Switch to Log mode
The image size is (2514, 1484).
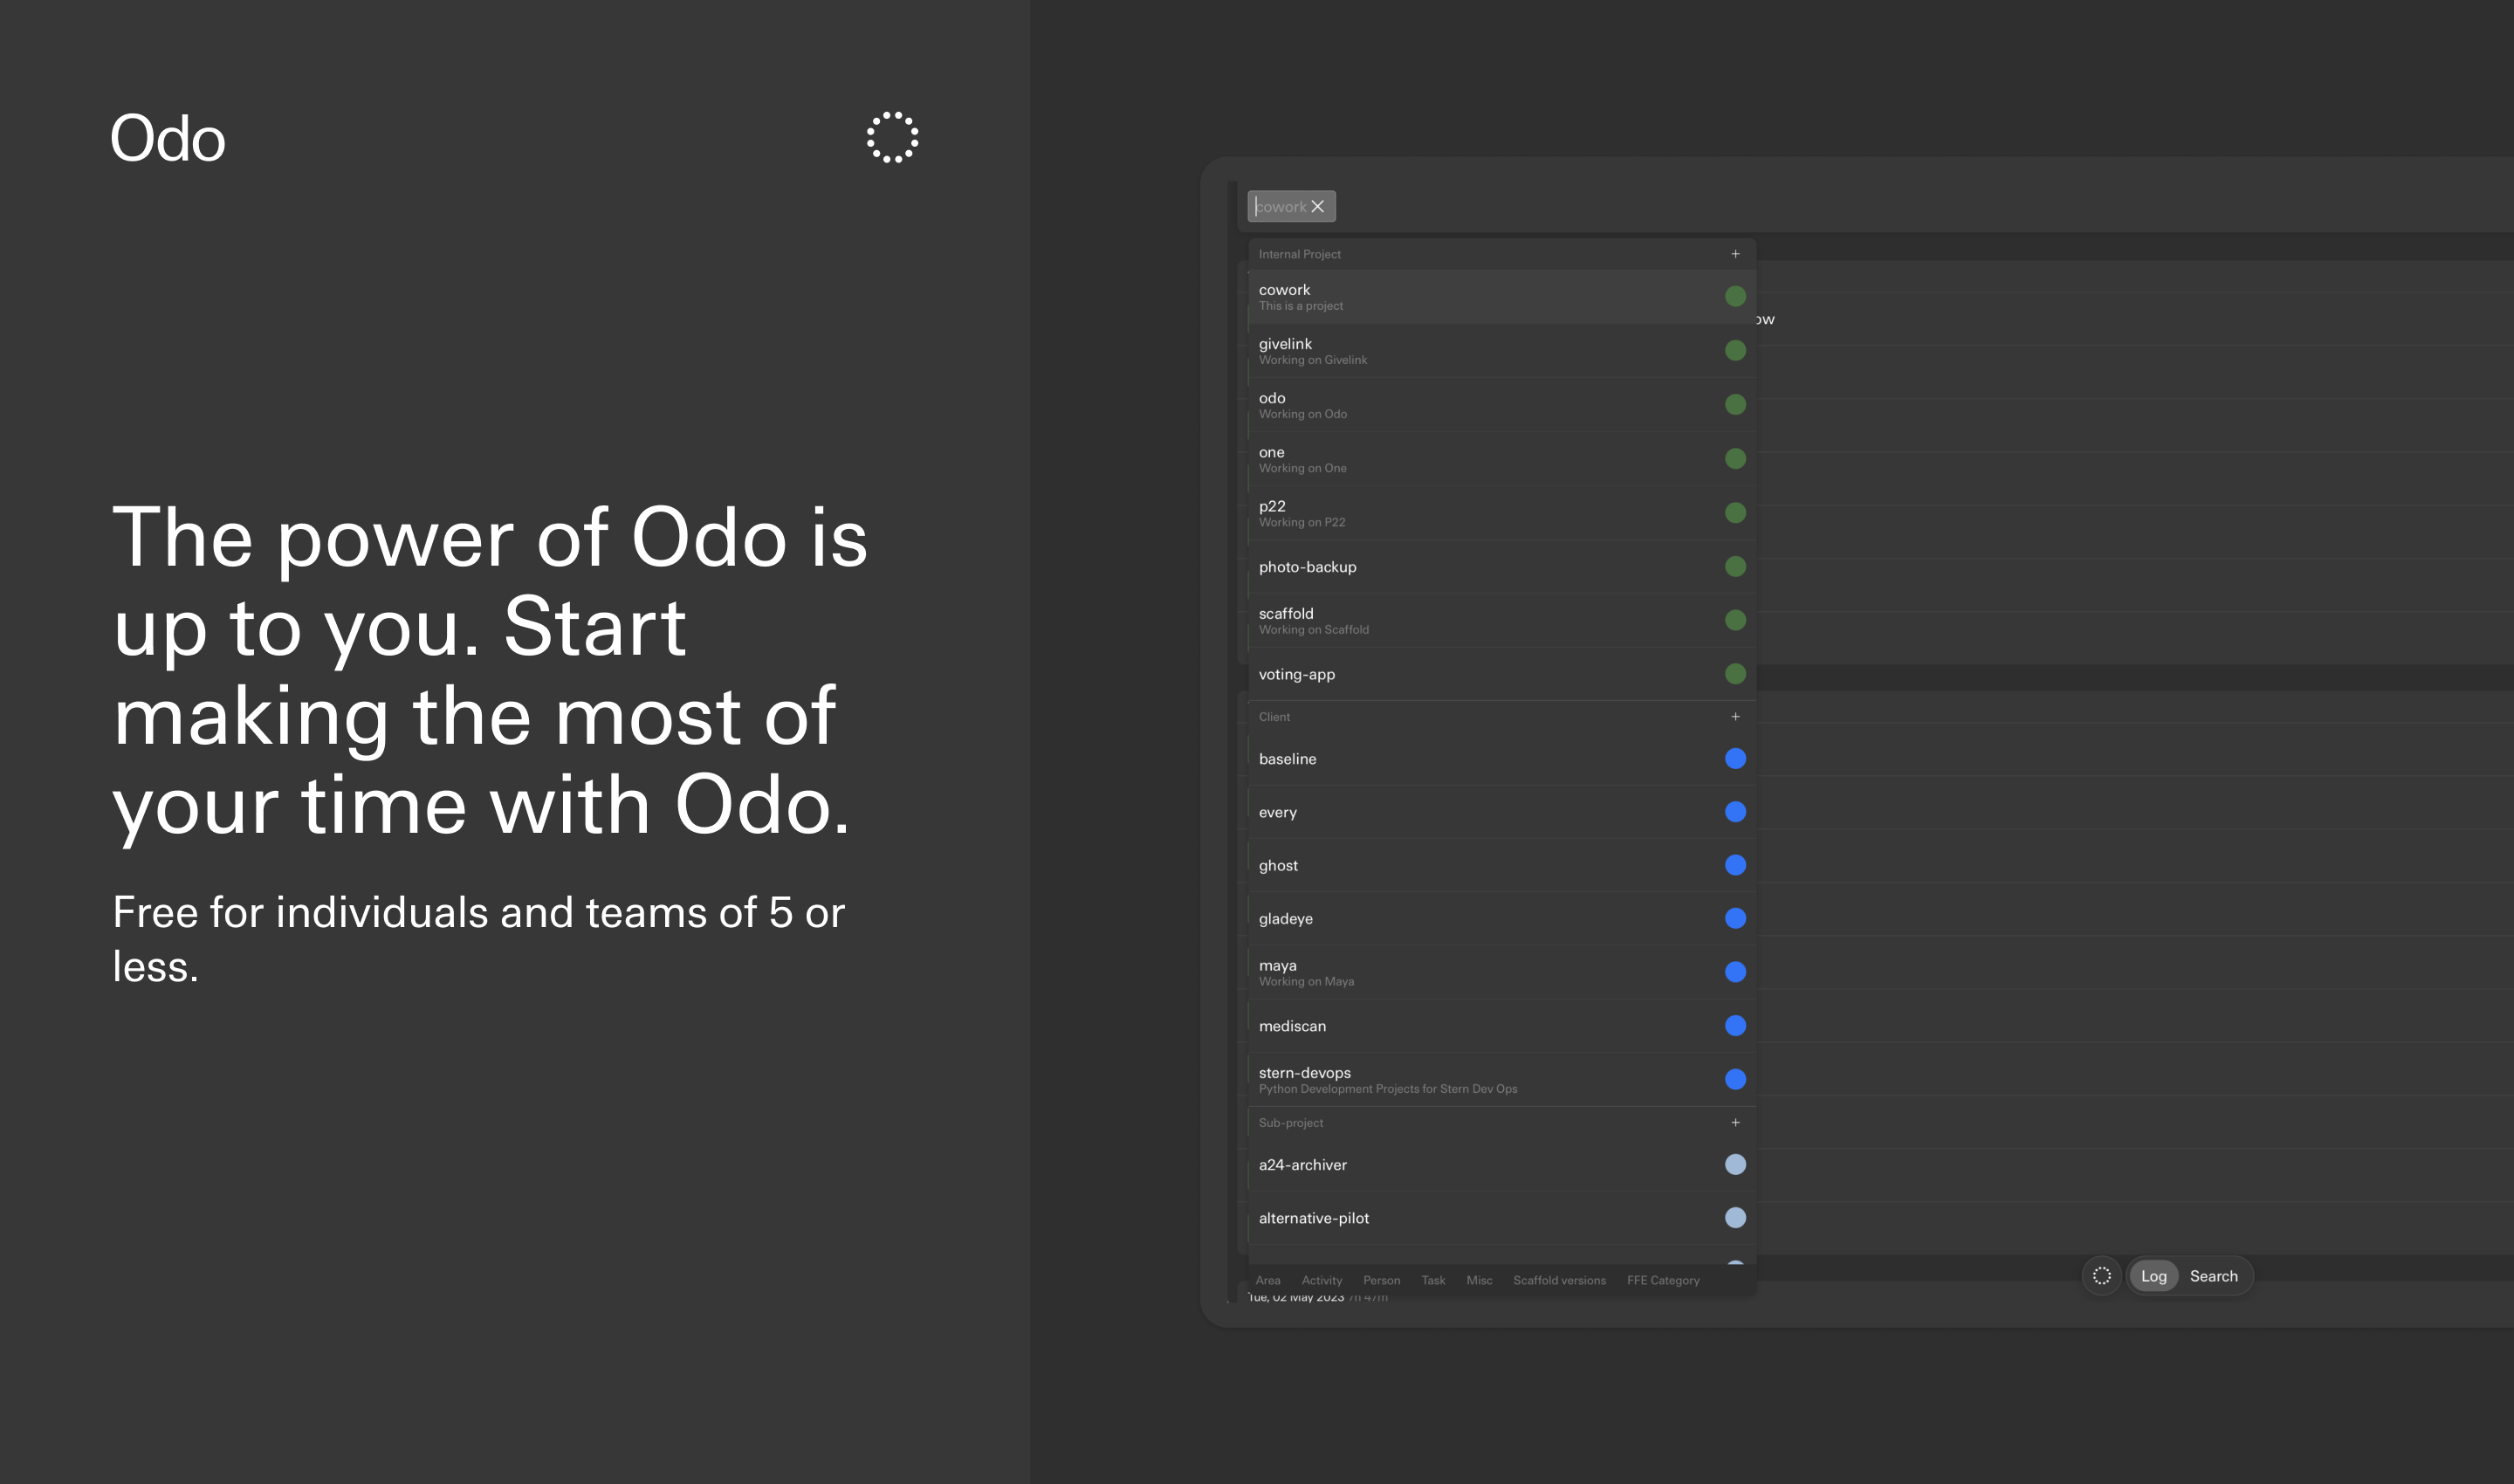(x=2154, y=1276)
